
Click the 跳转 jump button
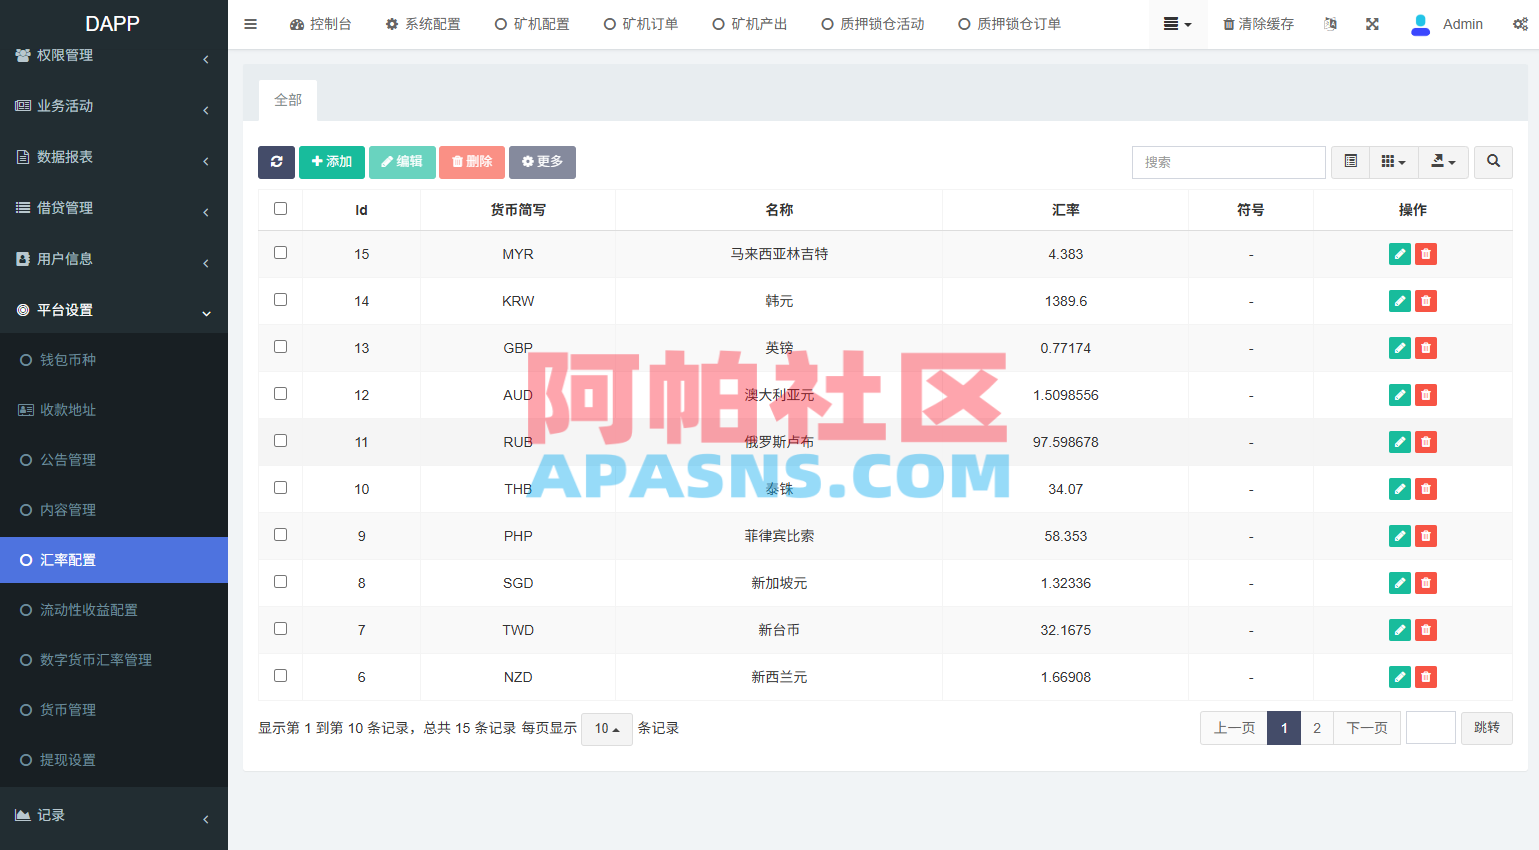pyautogui.click(x=1487, y=728)
